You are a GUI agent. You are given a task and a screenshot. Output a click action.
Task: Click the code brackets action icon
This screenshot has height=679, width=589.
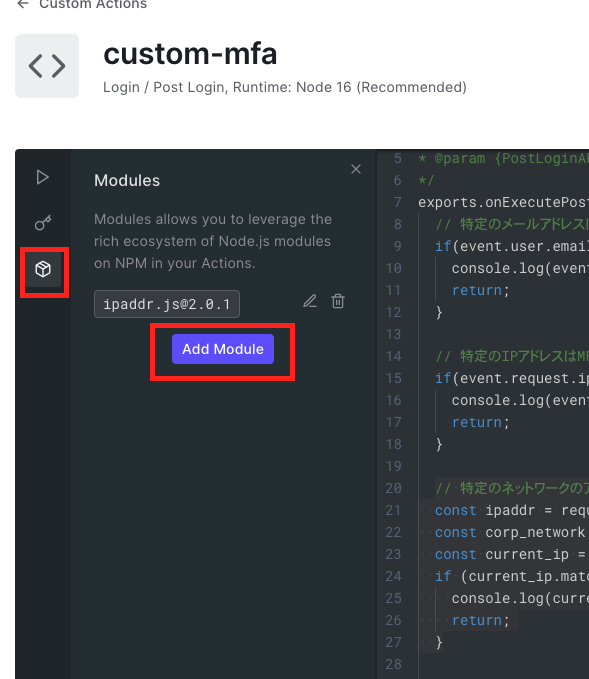[x=47, y=66]
